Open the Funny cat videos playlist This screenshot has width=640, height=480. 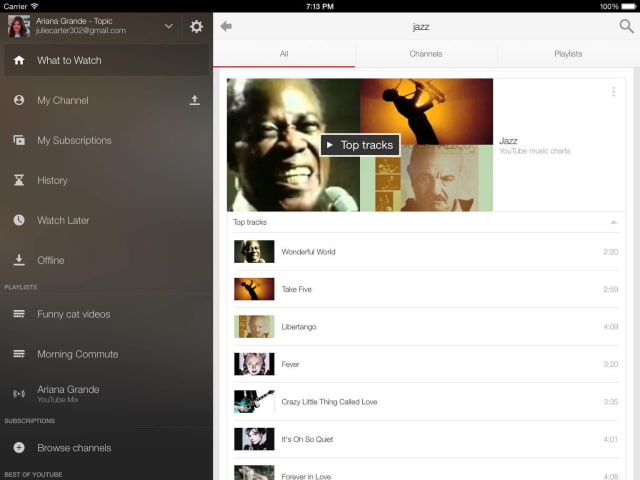(73, 314)
